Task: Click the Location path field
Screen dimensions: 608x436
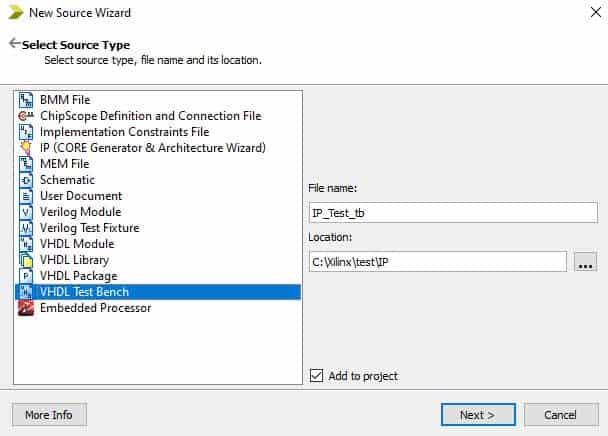Action: point(438,262)
